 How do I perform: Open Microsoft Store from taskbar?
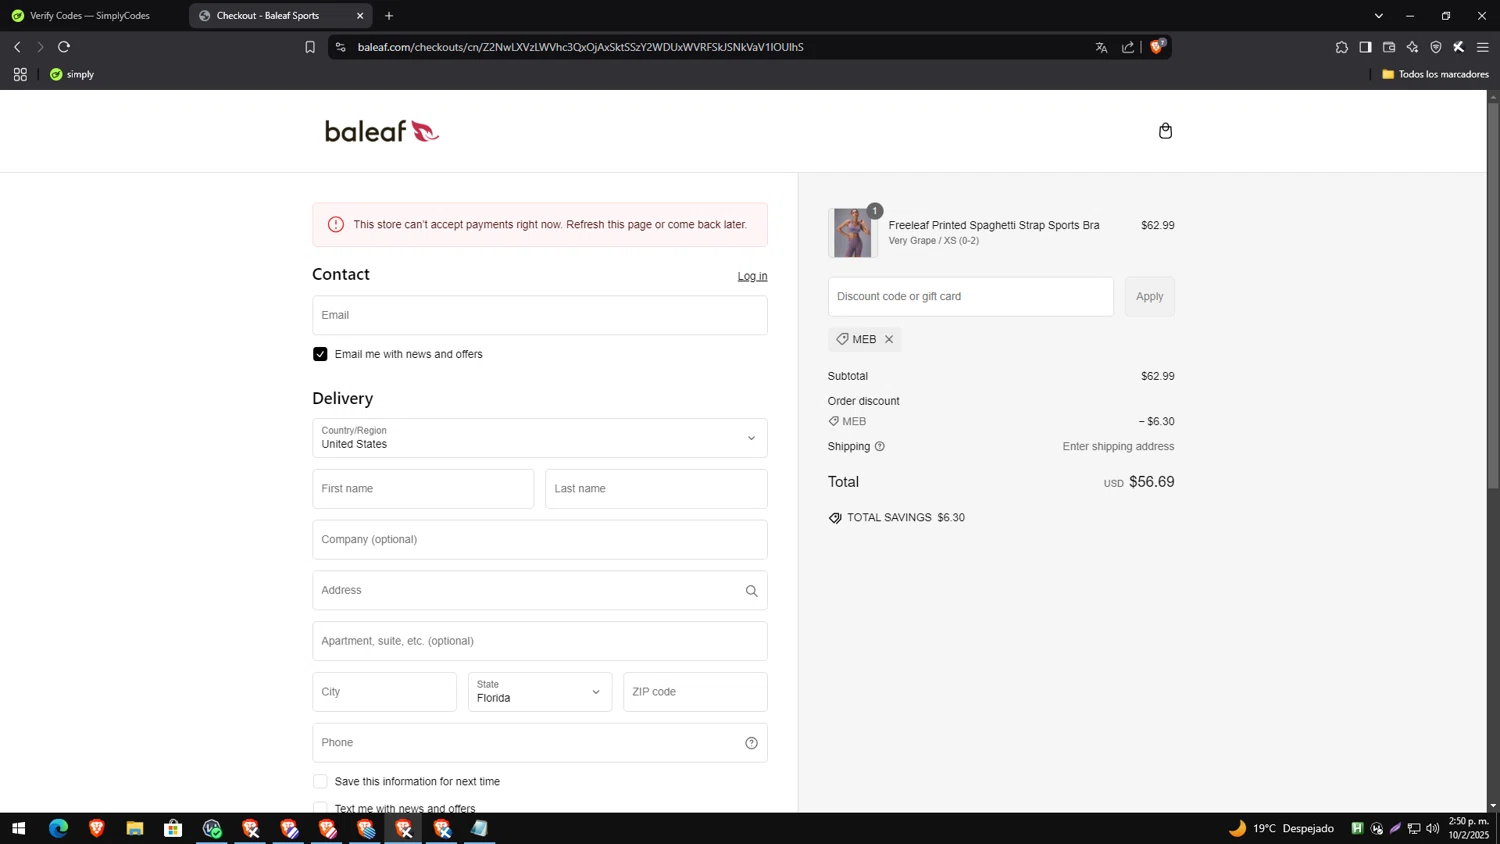pos(173,828)
